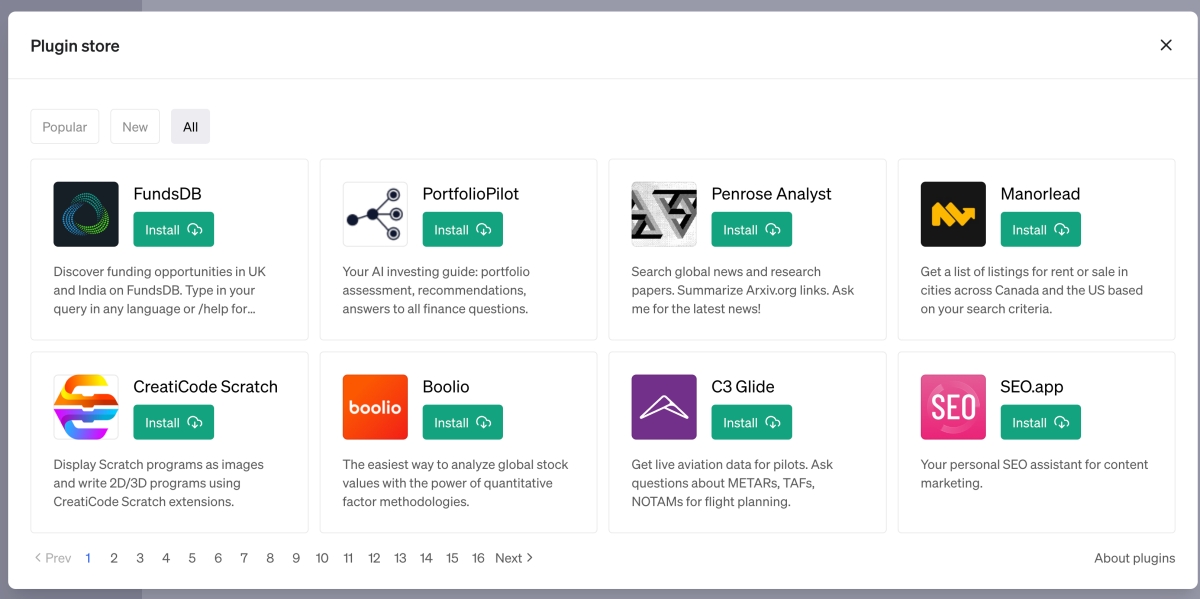
Task: Click the PortfolioPilot network graph icon
Action: (375, 214)
